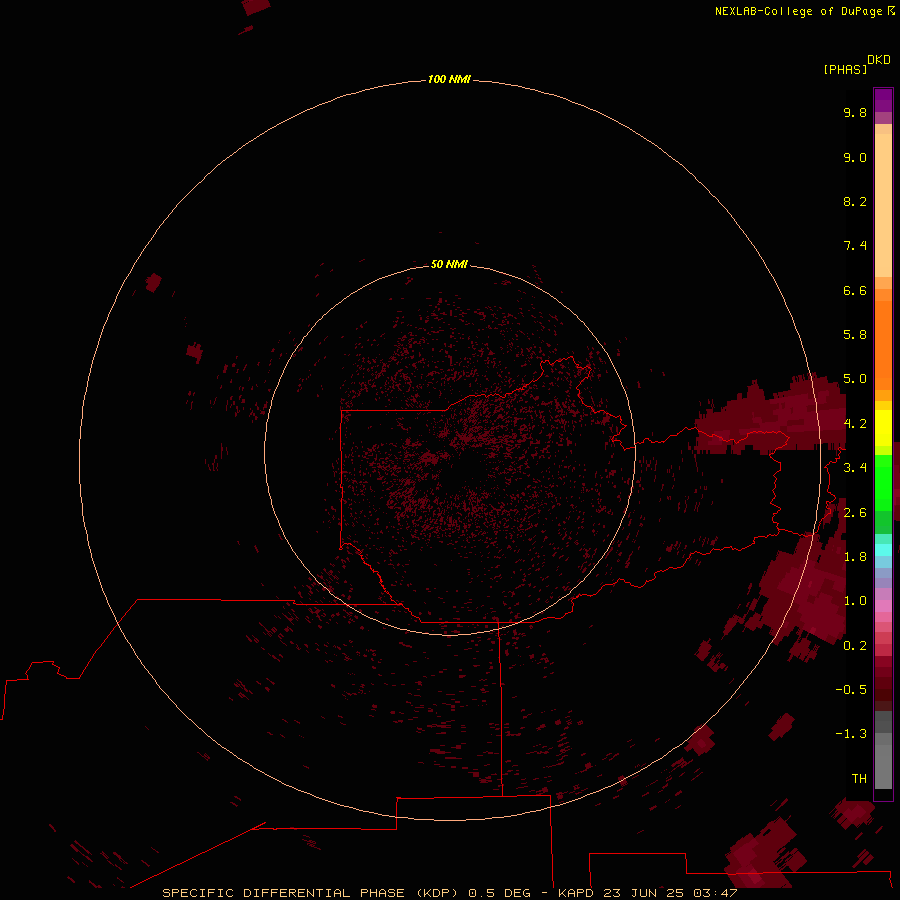
Task: Select the -0.5 scale value
Action: coord(851,689)
